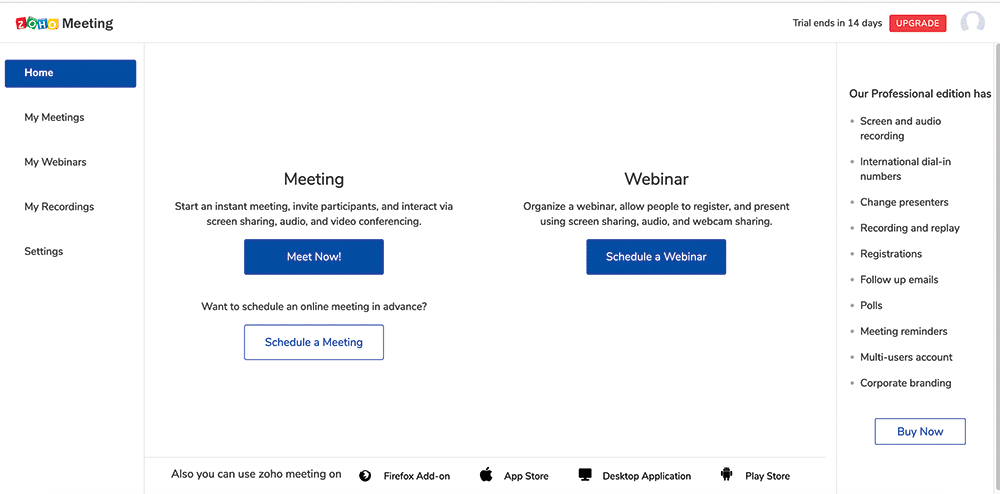Open the App Store link
Screen dimensions: 1000x494
tap(526, 476)
